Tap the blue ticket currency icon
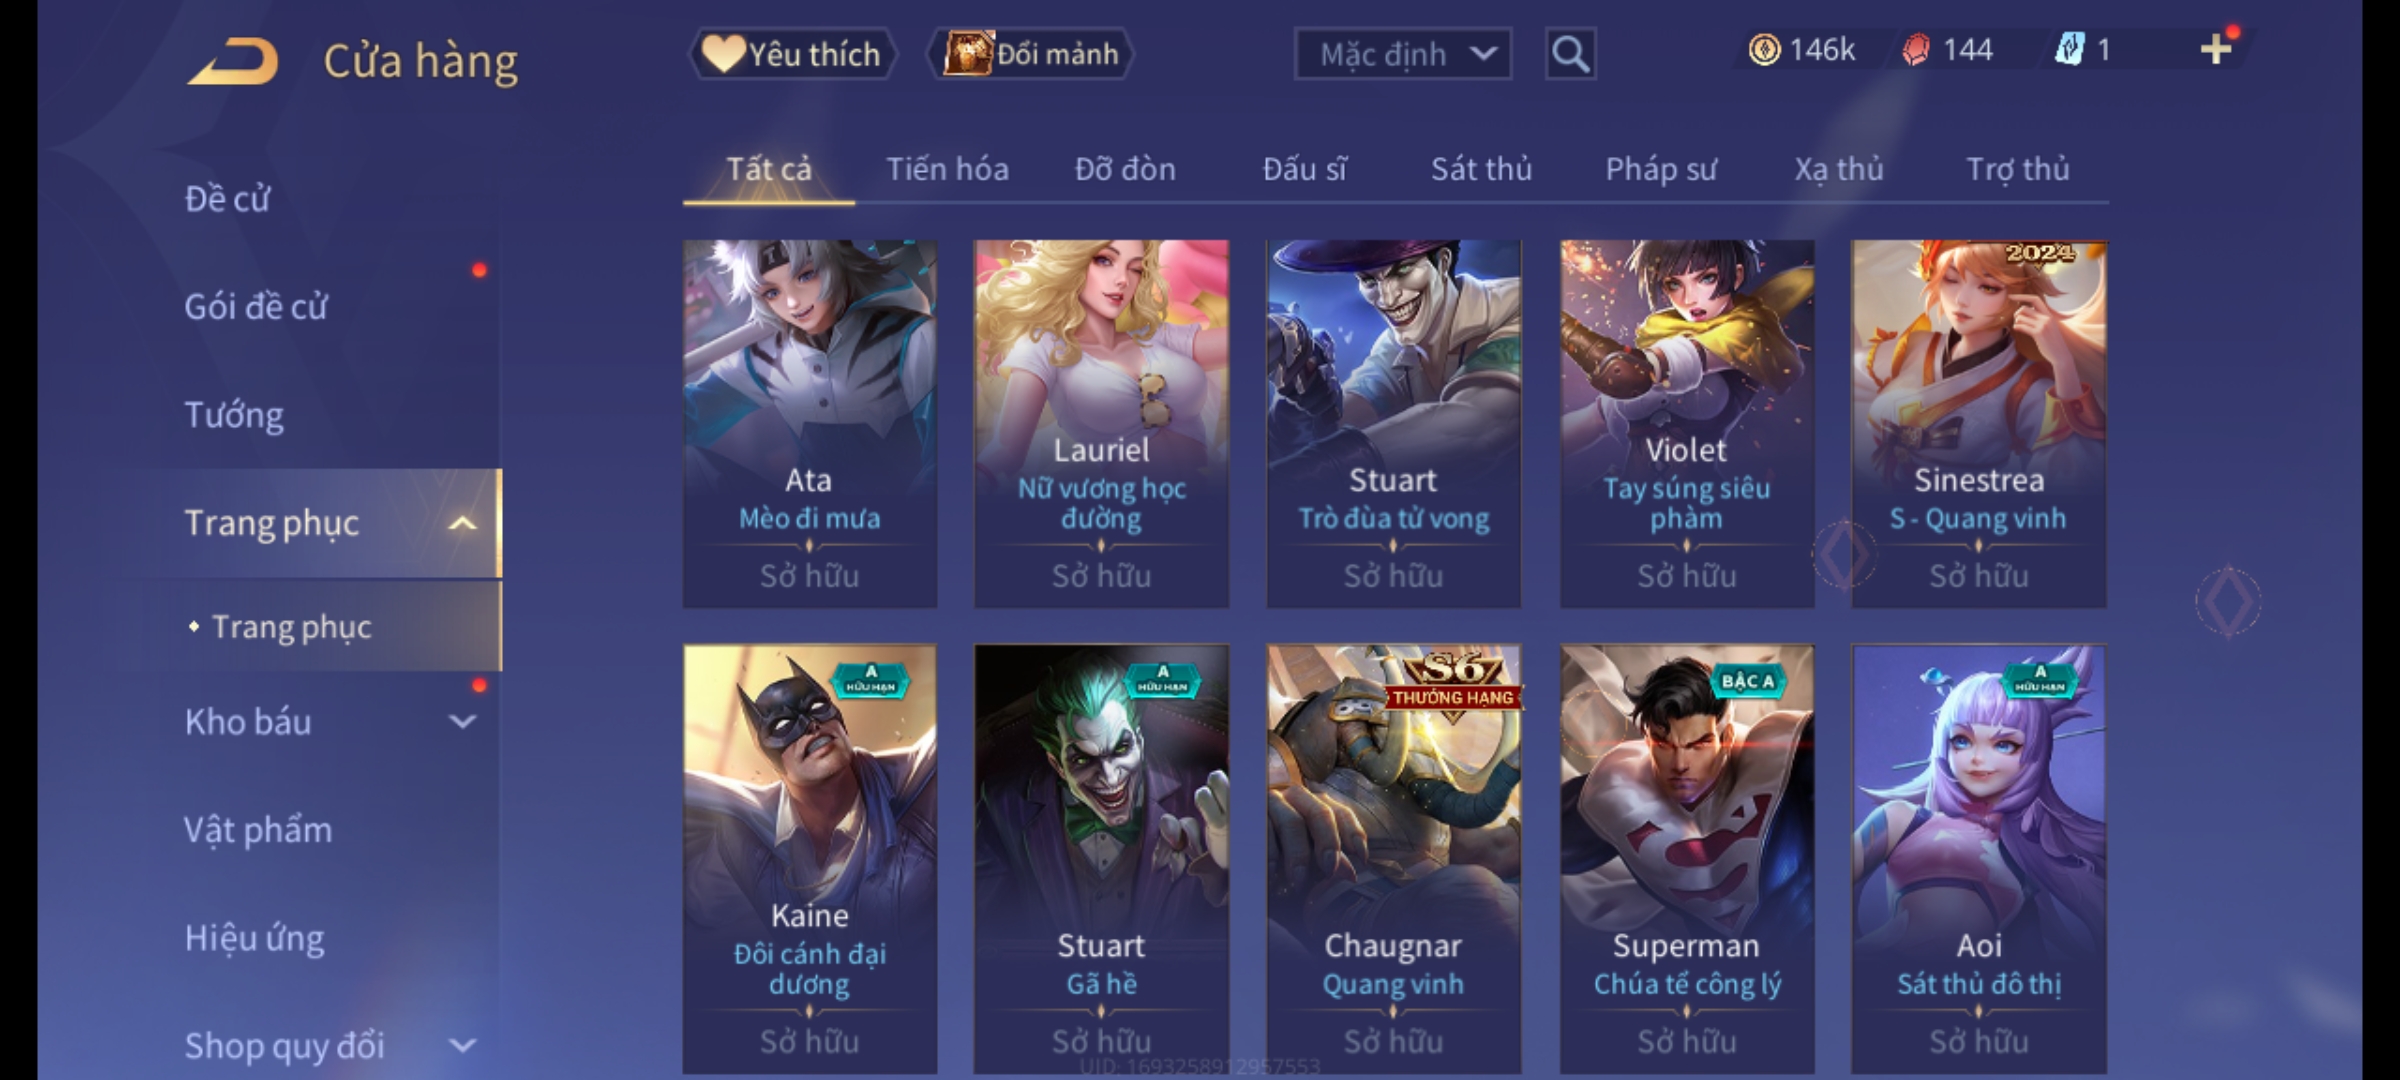Screen dimensions: 2400x1080 [x=2069, y=50]
